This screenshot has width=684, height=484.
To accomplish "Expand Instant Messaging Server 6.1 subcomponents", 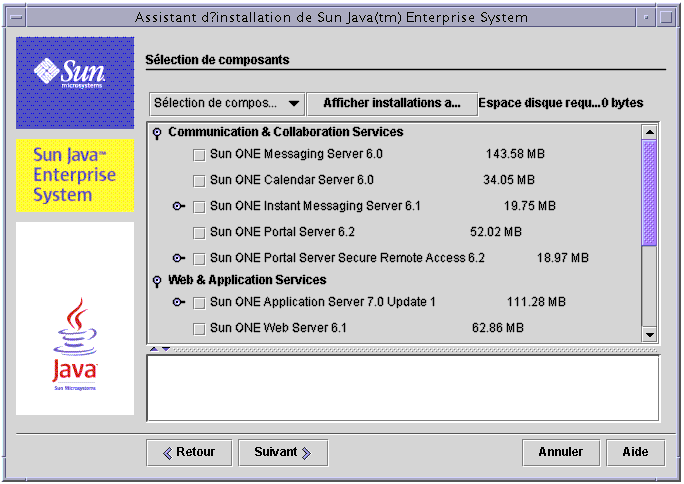I will coord(178,206).
